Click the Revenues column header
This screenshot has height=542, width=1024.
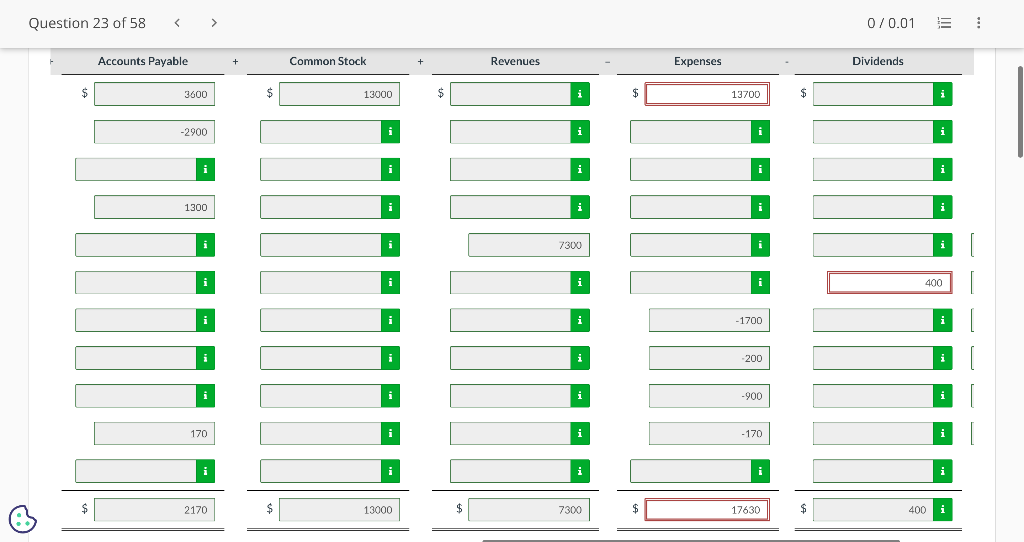(x=515, y=61)
